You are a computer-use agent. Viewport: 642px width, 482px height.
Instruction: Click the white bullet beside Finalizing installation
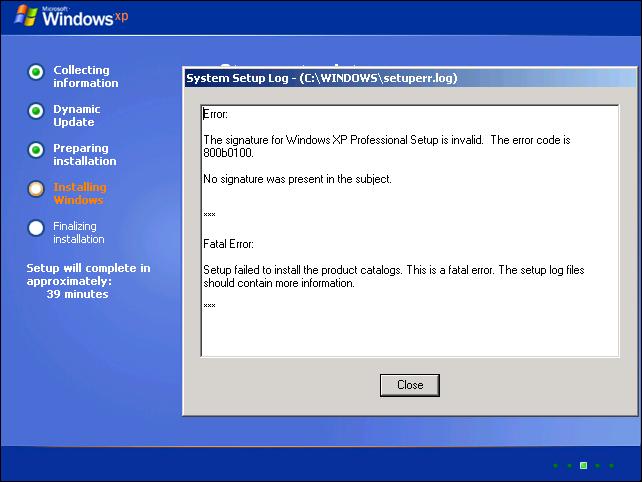click(36, 228)
